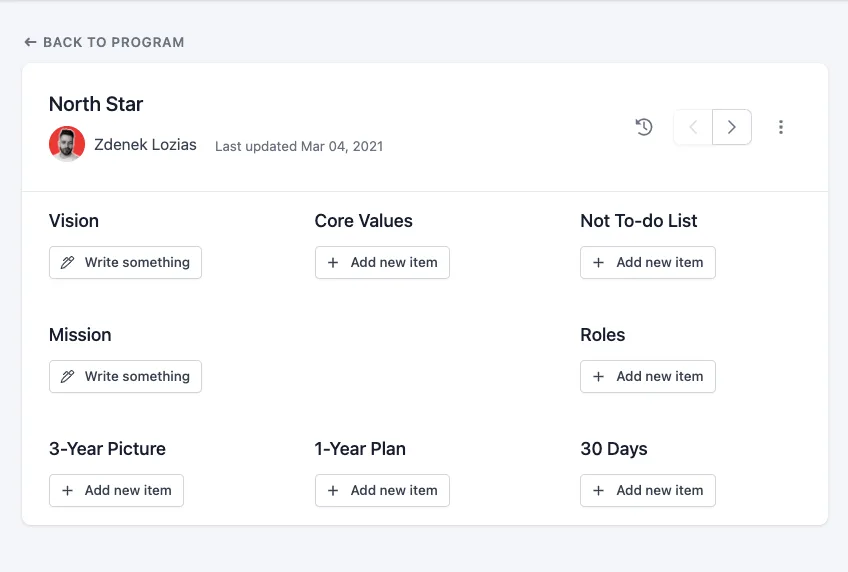Open the three-dot more options menu
Image resolution: width=848 pixels, height=572 pixels.
pyautogui.click(x=781, y=127)
